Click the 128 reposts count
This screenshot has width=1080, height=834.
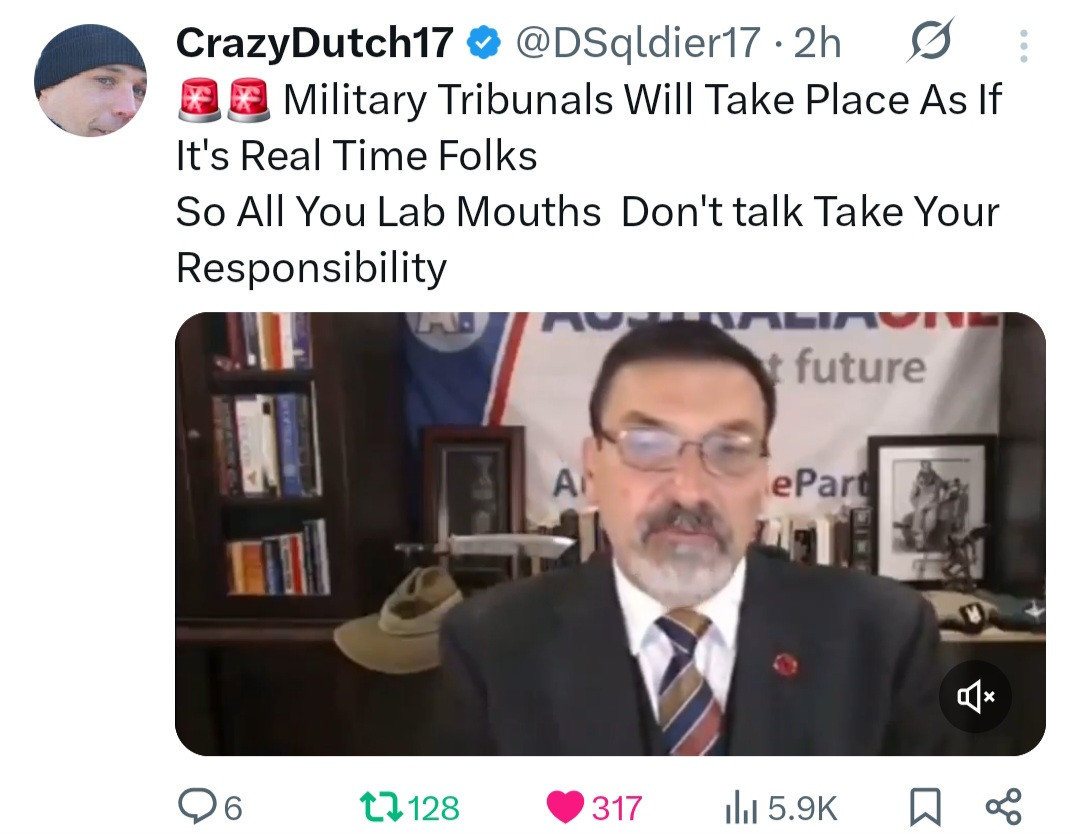pos(433,808)
